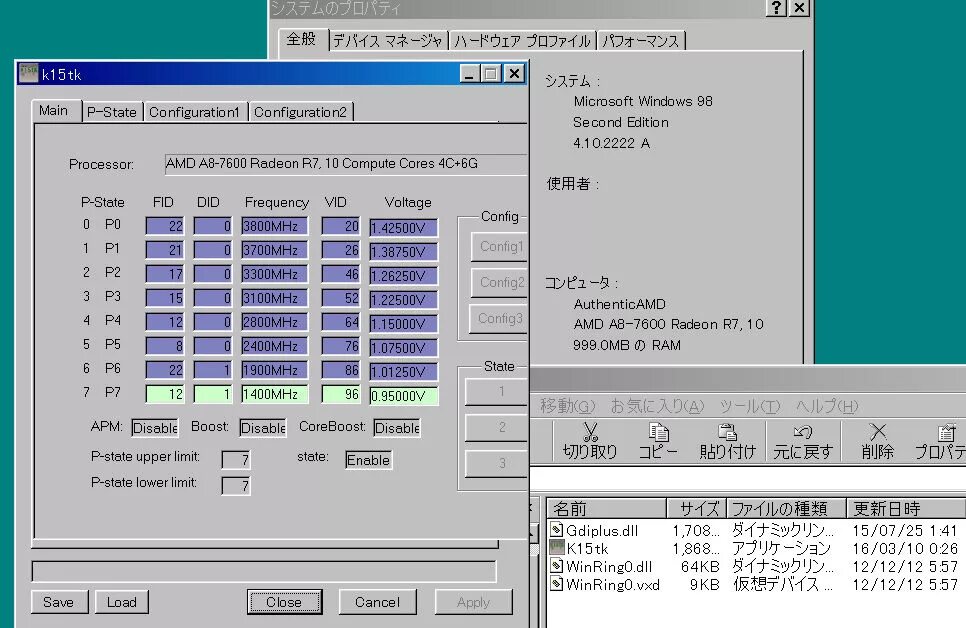
Task: Select the Main tab in k15tk
Action: [54, 111]
